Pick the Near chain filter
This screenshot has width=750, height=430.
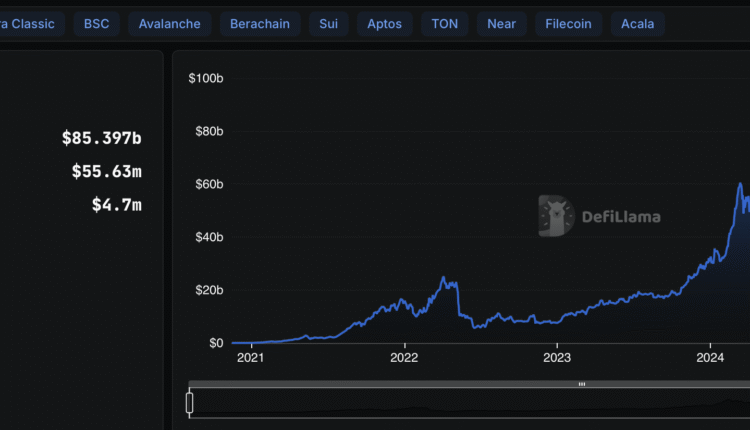[501, 23]
